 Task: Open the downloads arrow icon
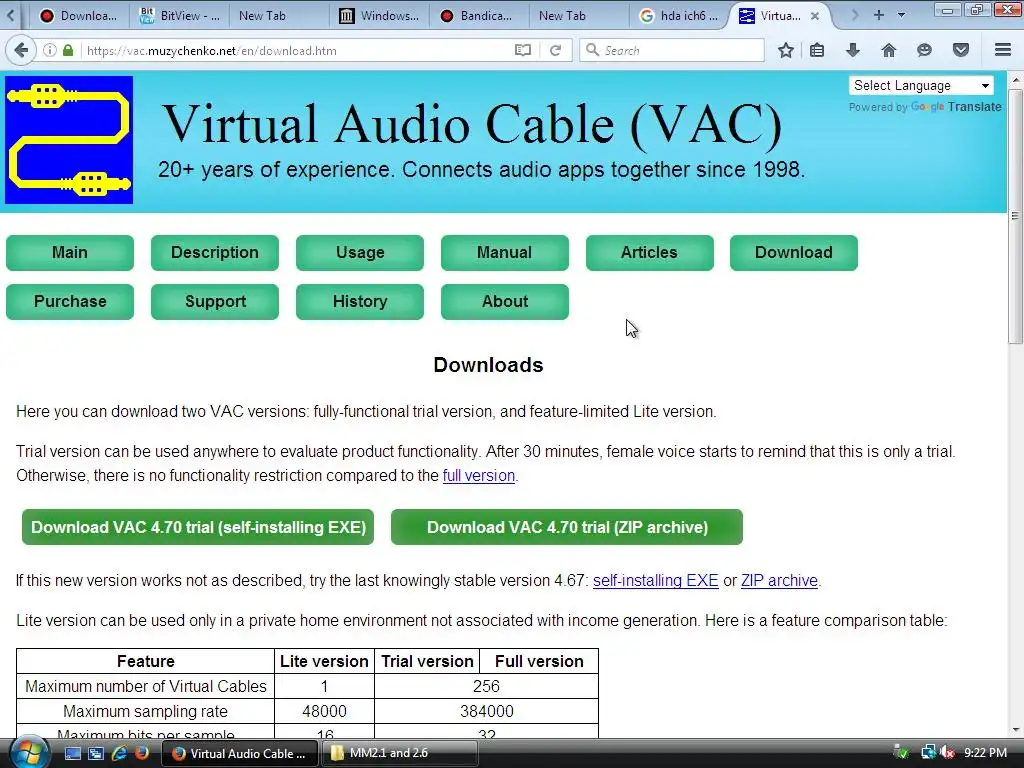click(x=852, y=50)
